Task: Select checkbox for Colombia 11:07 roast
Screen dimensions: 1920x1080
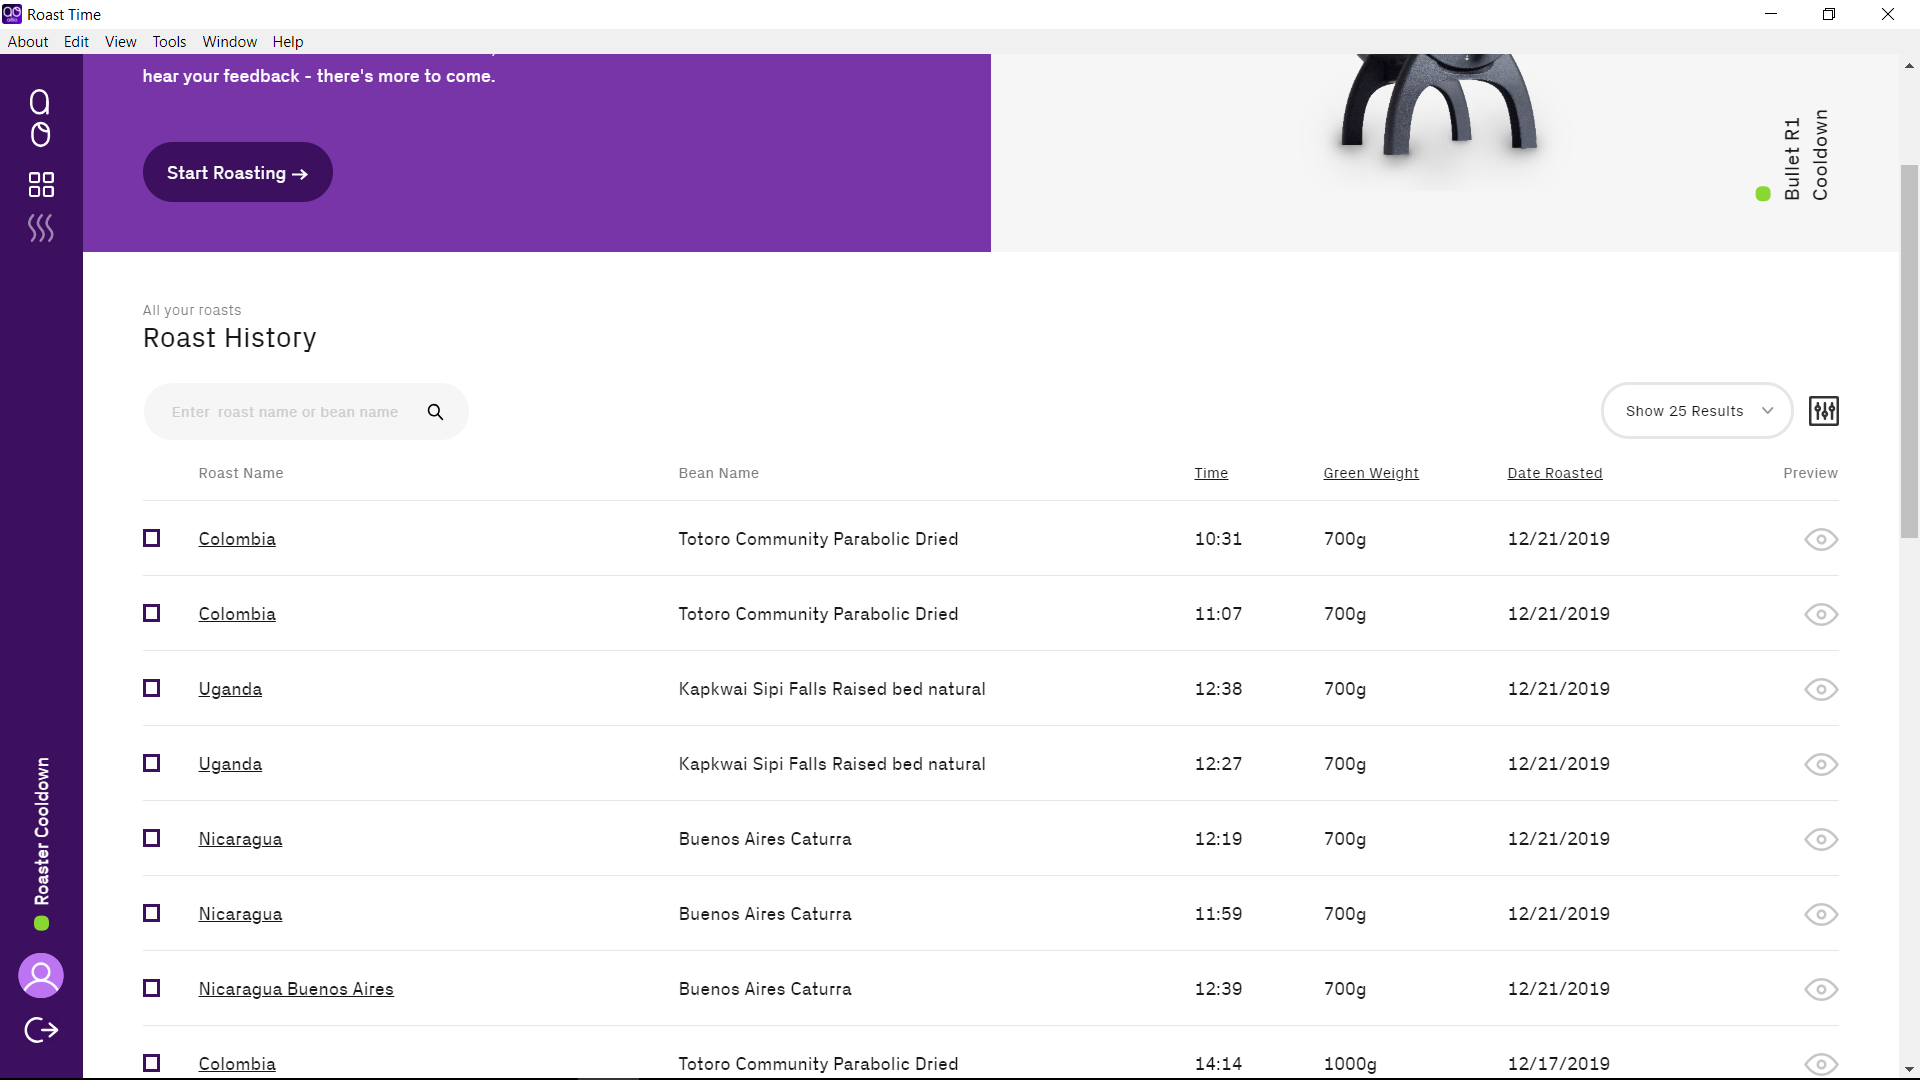Action: click(151, 613)
